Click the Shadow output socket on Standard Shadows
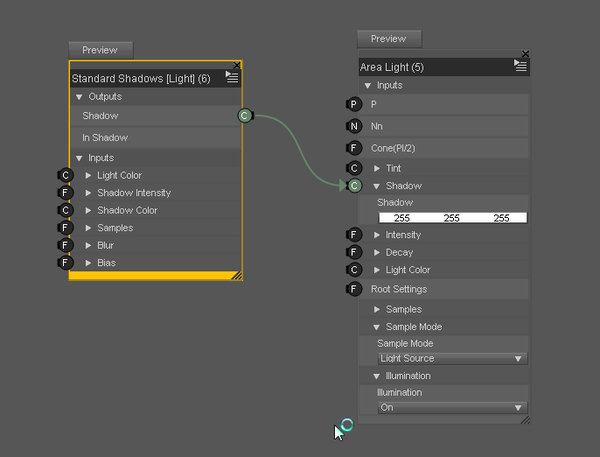This screenshot has height=457, width=600. (x=245, y=116)
